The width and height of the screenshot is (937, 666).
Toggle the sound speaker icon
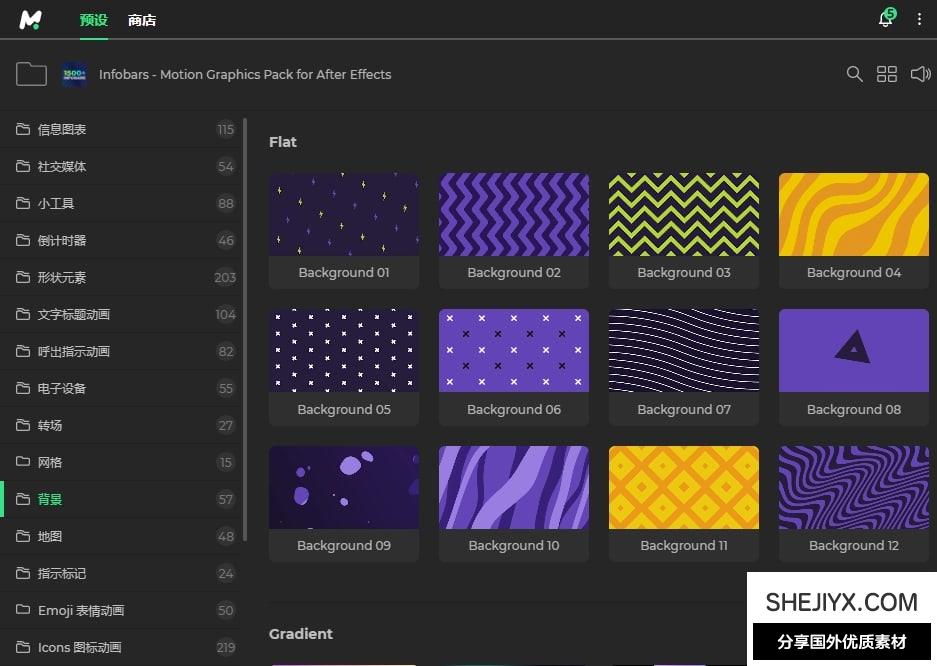[x=920, y=74]
